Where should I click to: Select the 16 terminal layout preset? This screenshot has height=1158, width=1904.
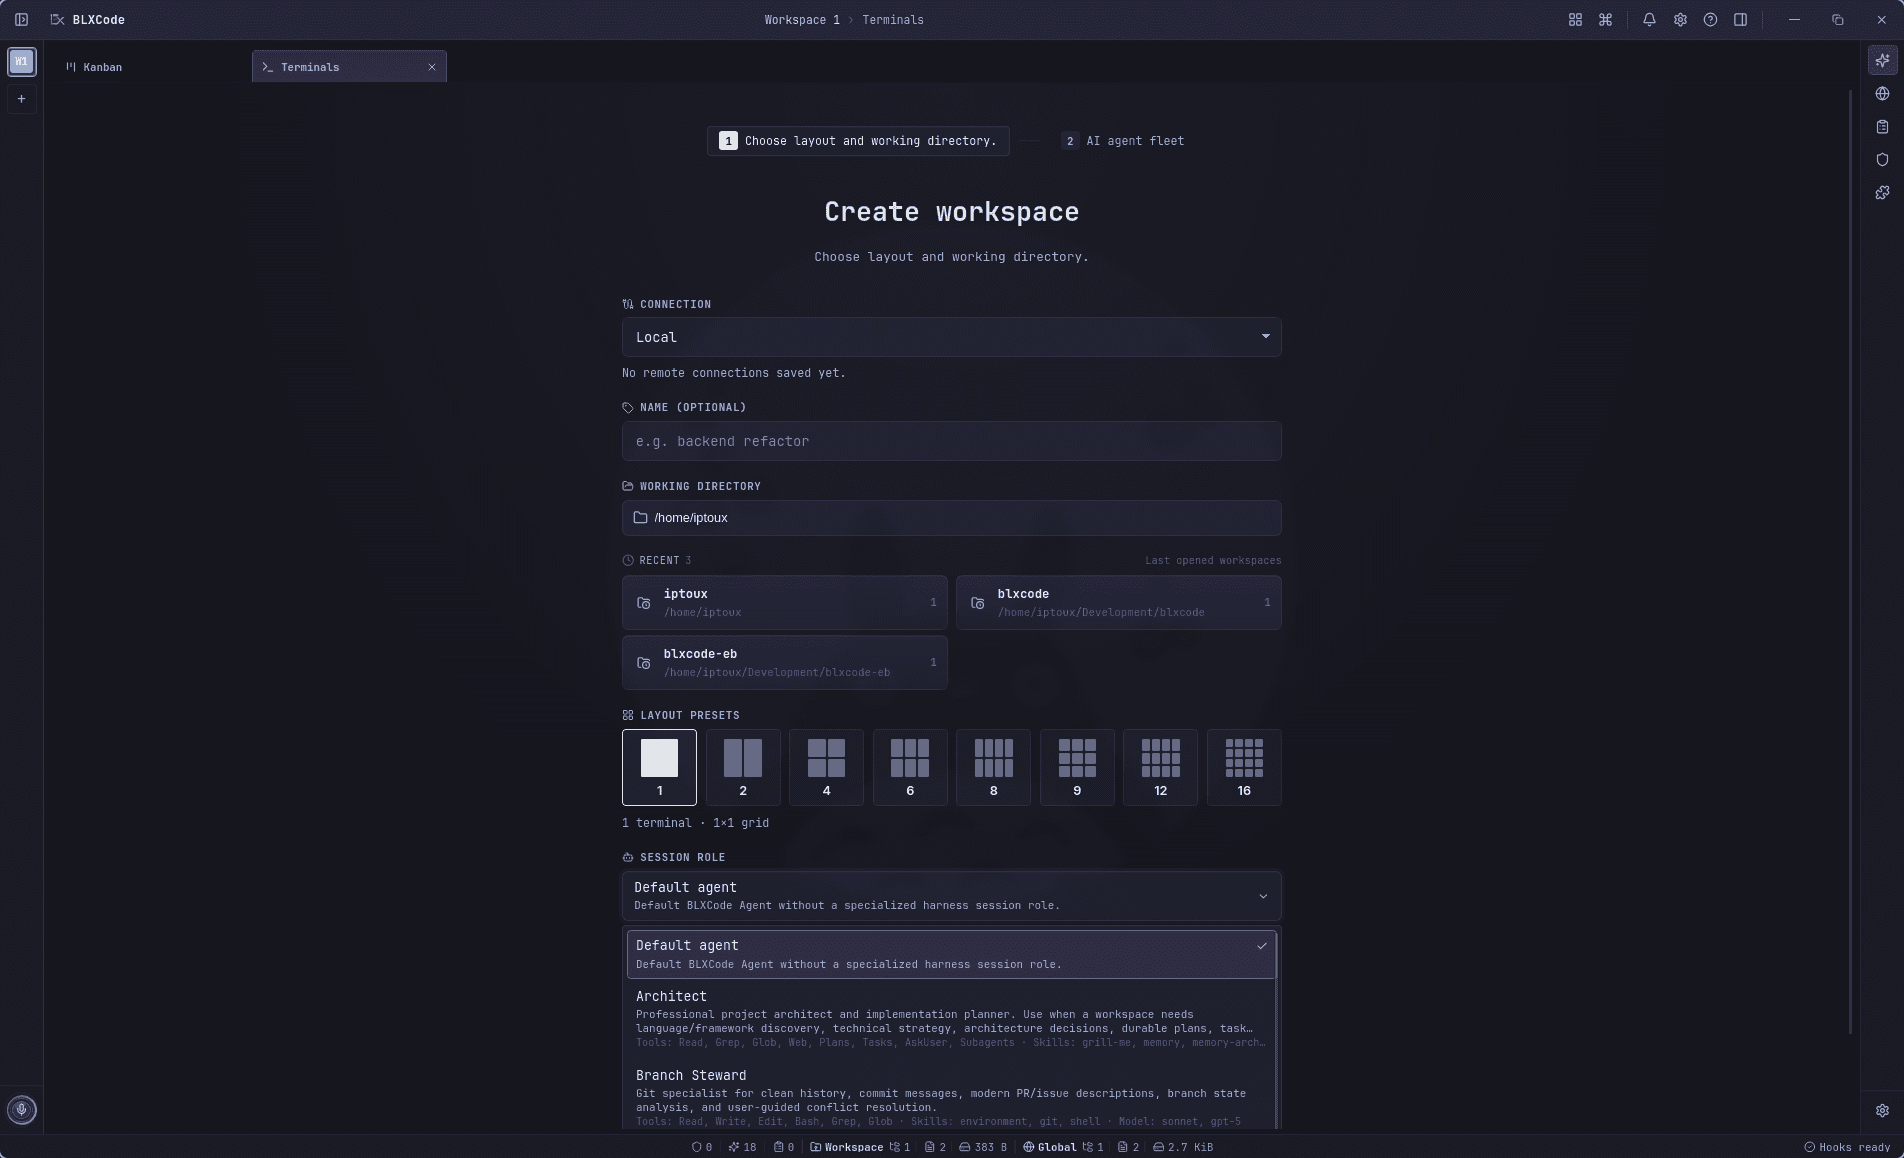(1244, 767)
